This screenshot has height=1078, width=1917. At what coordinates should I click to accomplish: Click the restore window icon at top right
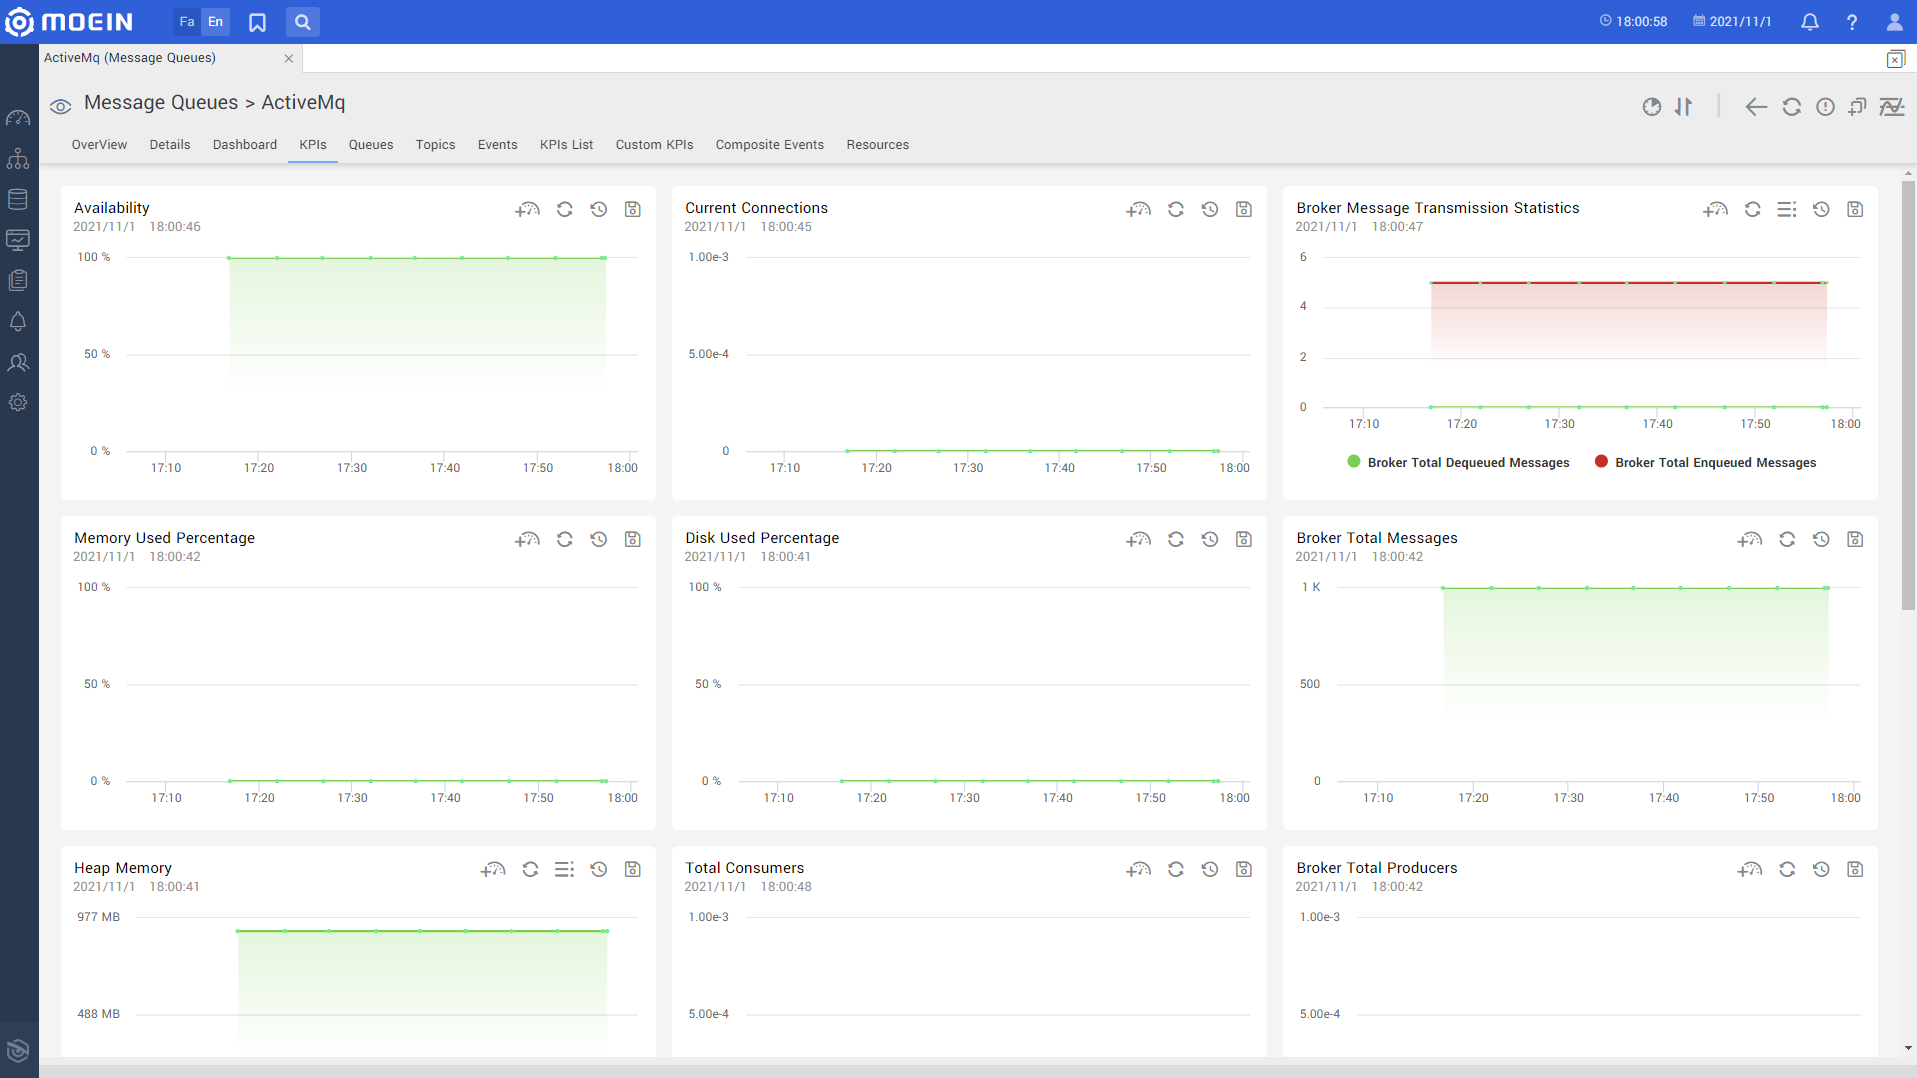1896,60
